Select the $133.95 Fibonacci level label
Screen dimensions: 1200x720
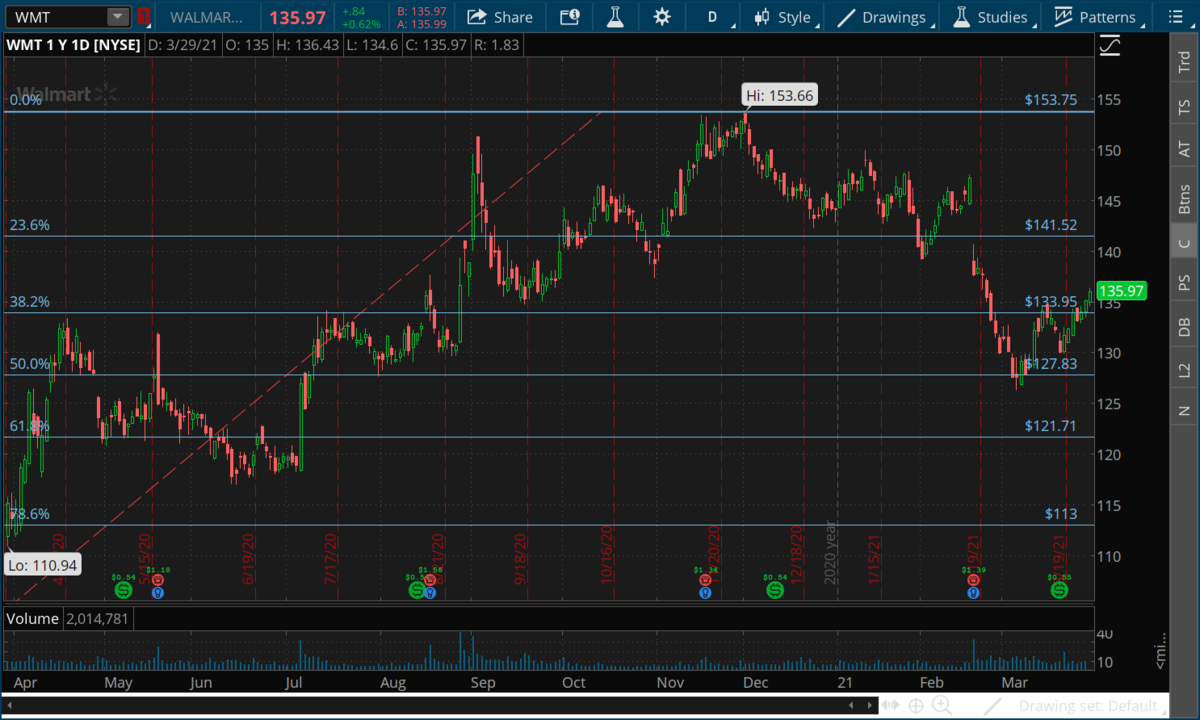[1051, 301]
